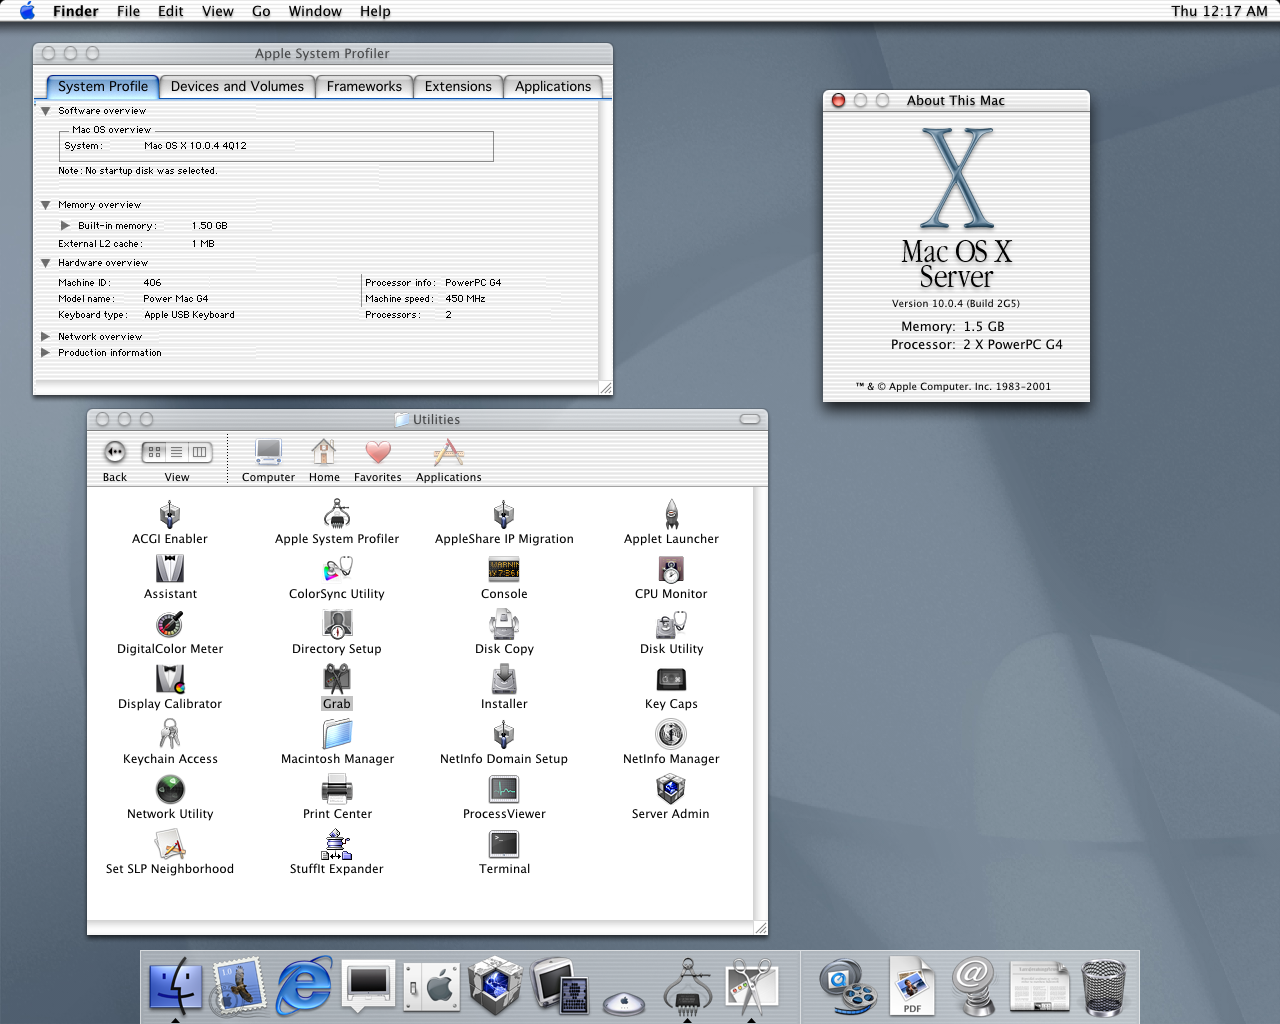Expand the Built-in memory details
This screenshot has height=1024, width=1280.
(65, 226)
